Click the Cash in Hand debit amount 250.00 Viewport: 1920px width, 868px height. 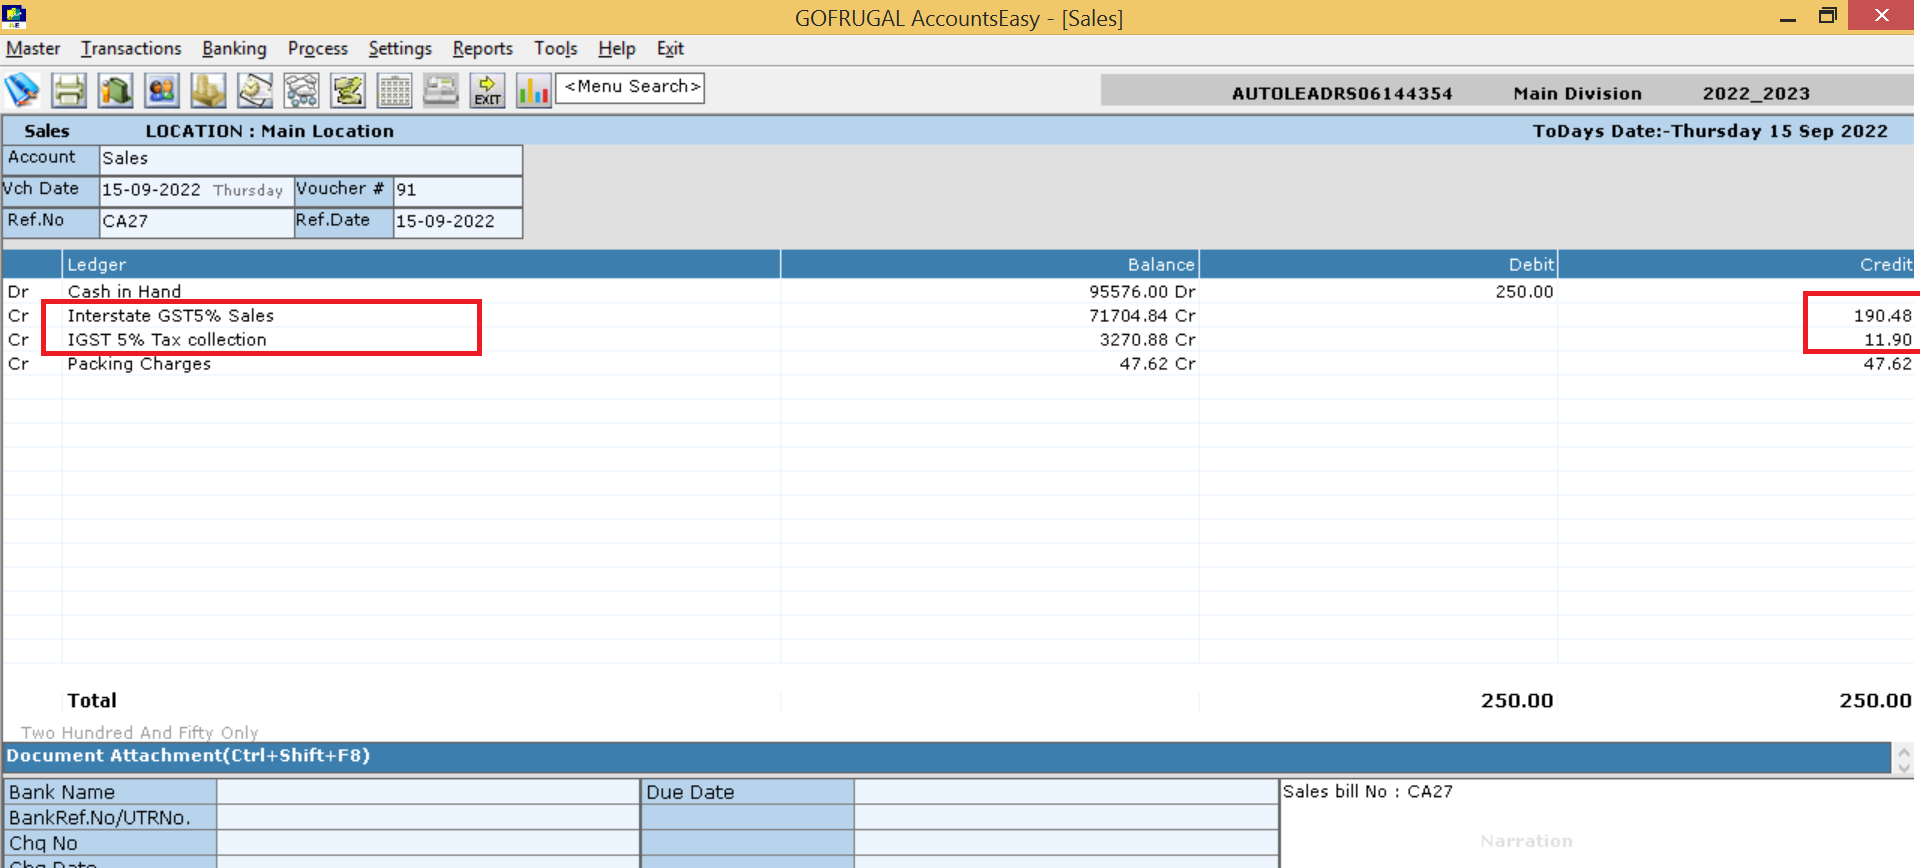coord(1524,292)
